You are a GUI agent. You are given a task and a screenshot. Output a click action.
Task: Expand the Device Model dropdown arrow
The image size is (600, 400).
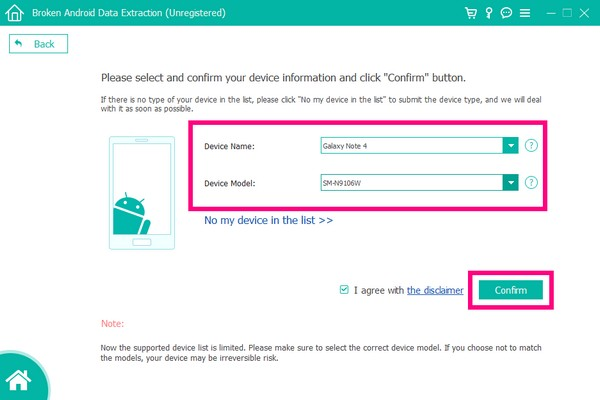pos(511,183)
